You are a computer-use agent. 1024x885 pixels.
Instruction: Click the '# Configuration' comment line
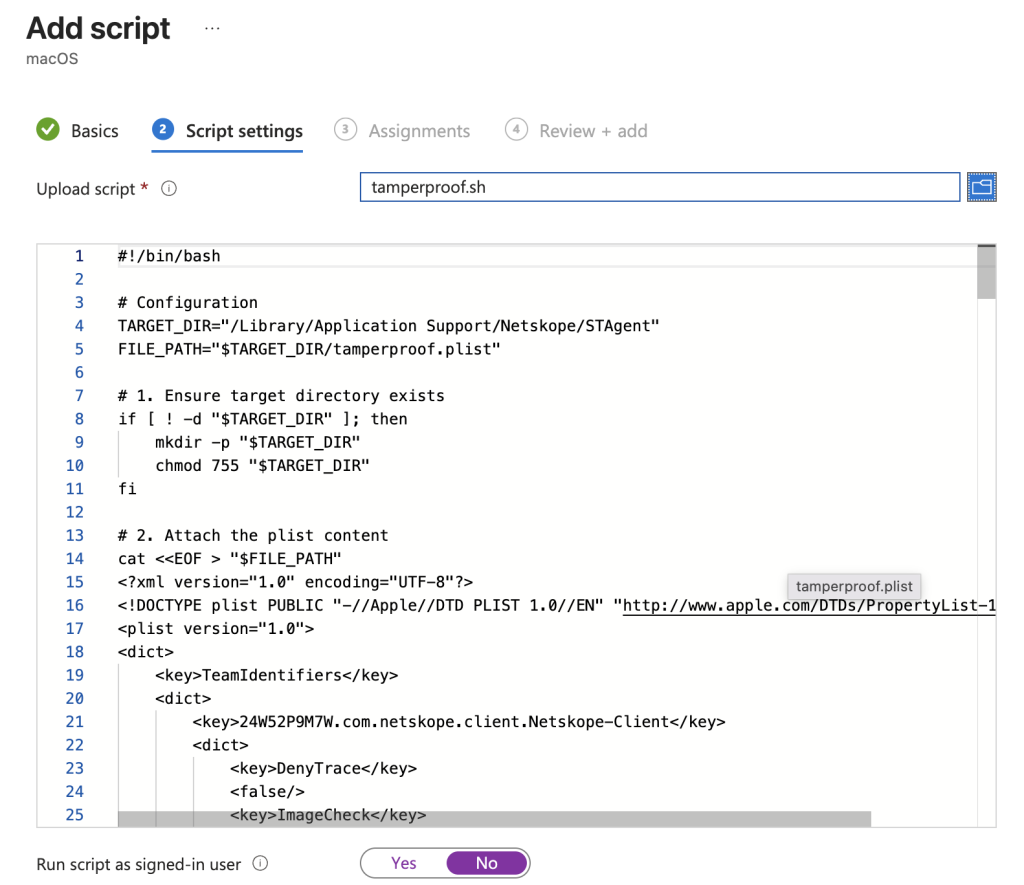click(x=187, y=302)
